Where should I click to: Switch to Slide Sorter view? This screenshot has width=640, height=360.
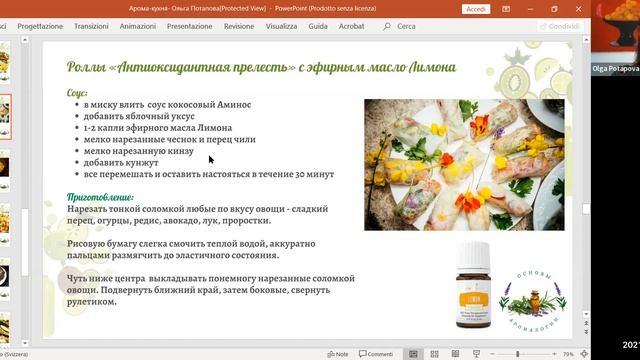tap(434, 354)
